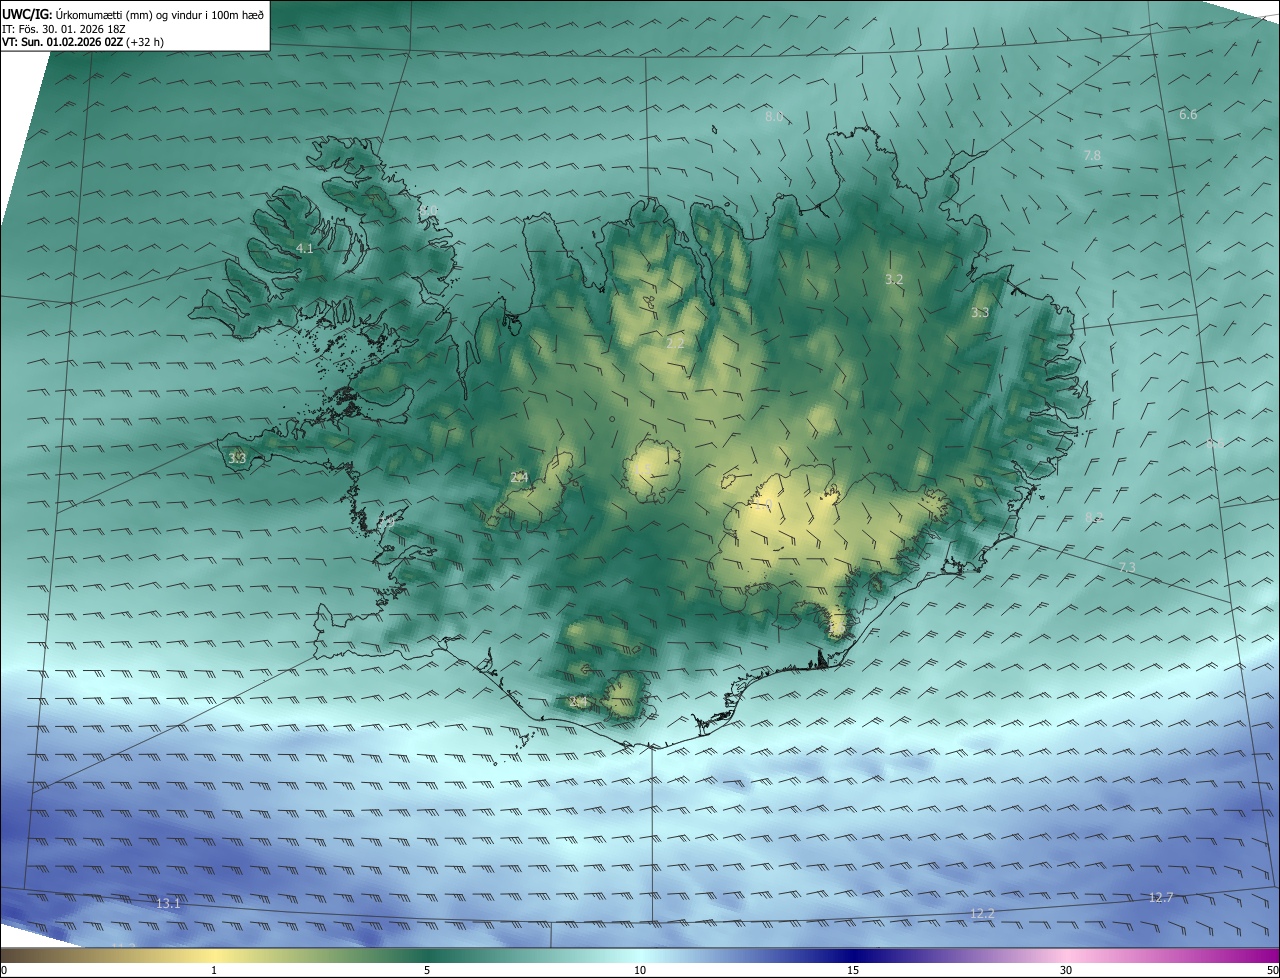The width and height of the screenshot is (1280, 978).
Task: Click the 3.2 value in northeast Iceland
Action: point(894,280)
